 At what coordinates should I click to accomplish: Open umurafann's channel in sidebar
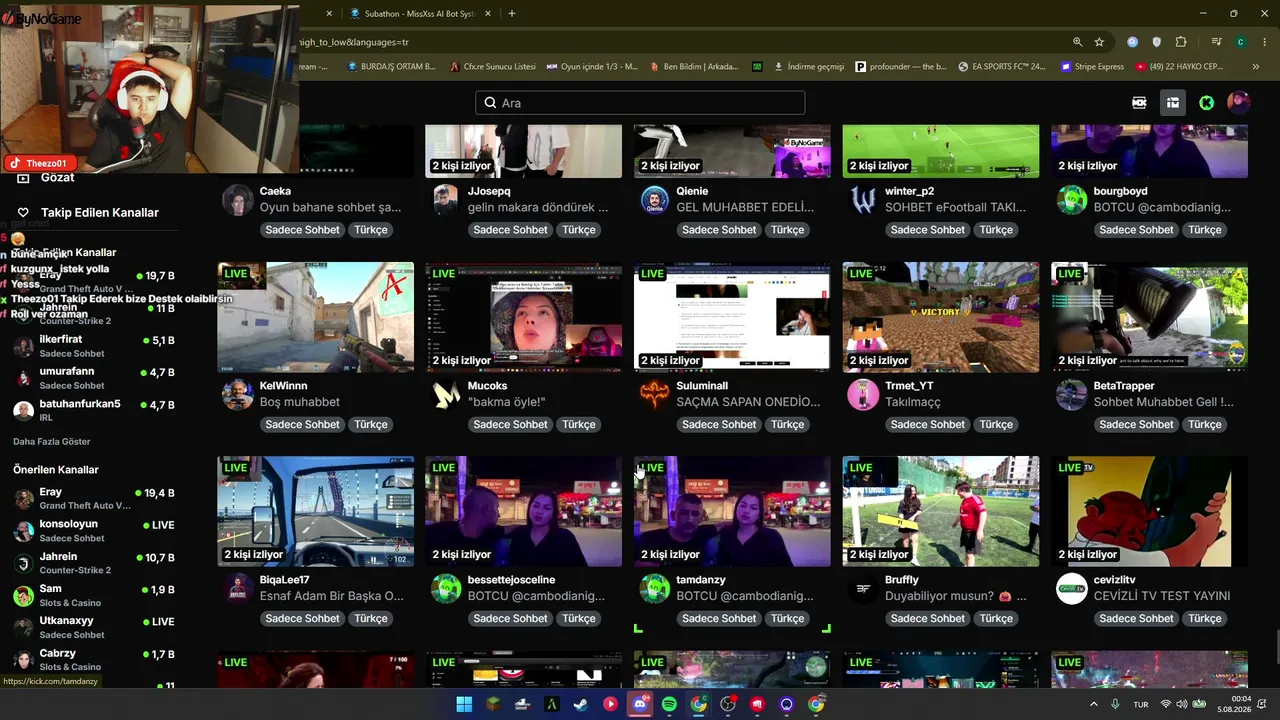click(x=93, y=378)
